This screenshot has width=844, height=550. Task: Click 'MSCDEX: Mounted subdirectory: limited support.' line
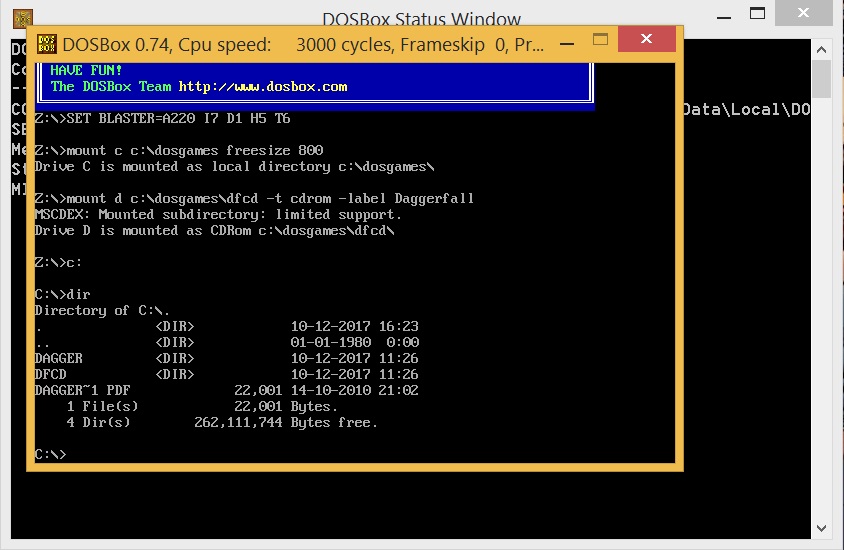tap(218, 215)
